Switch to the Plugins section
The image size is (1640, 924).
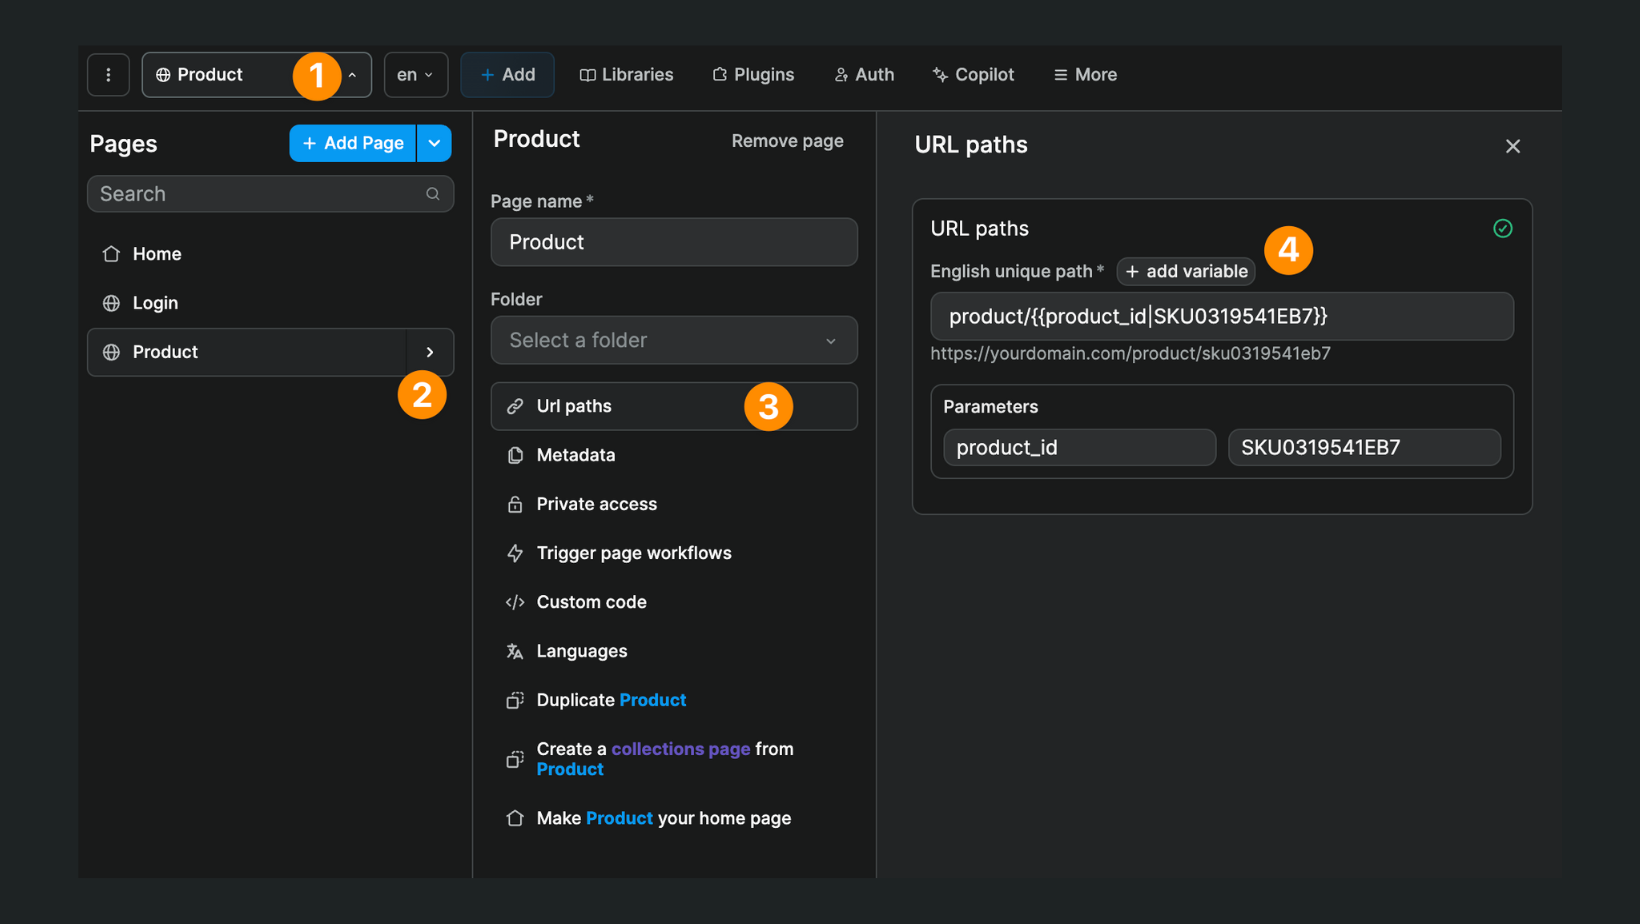point(753,74)
